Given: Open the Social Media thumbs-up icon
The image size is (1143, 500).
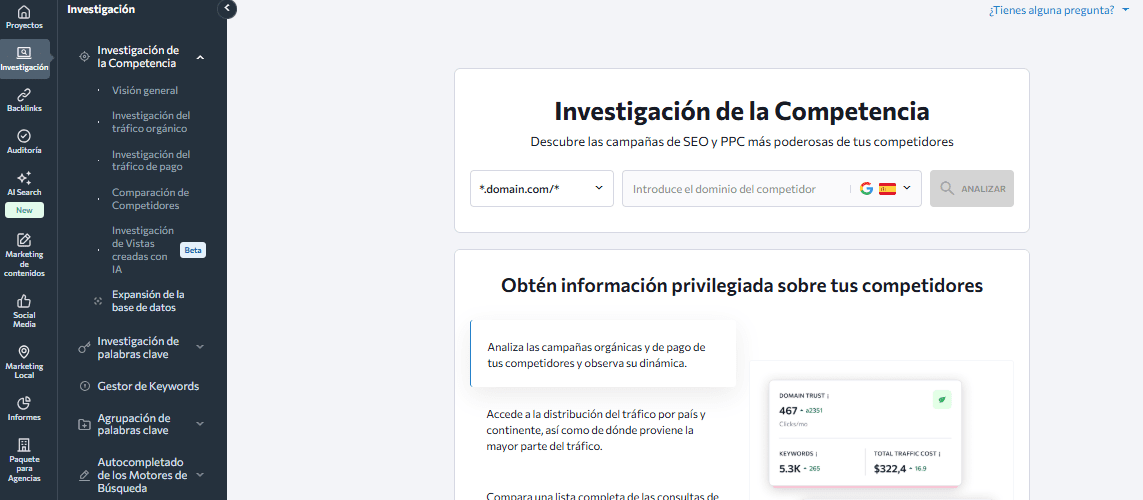Looking at the screenshot, I should (x=24, y=301).
